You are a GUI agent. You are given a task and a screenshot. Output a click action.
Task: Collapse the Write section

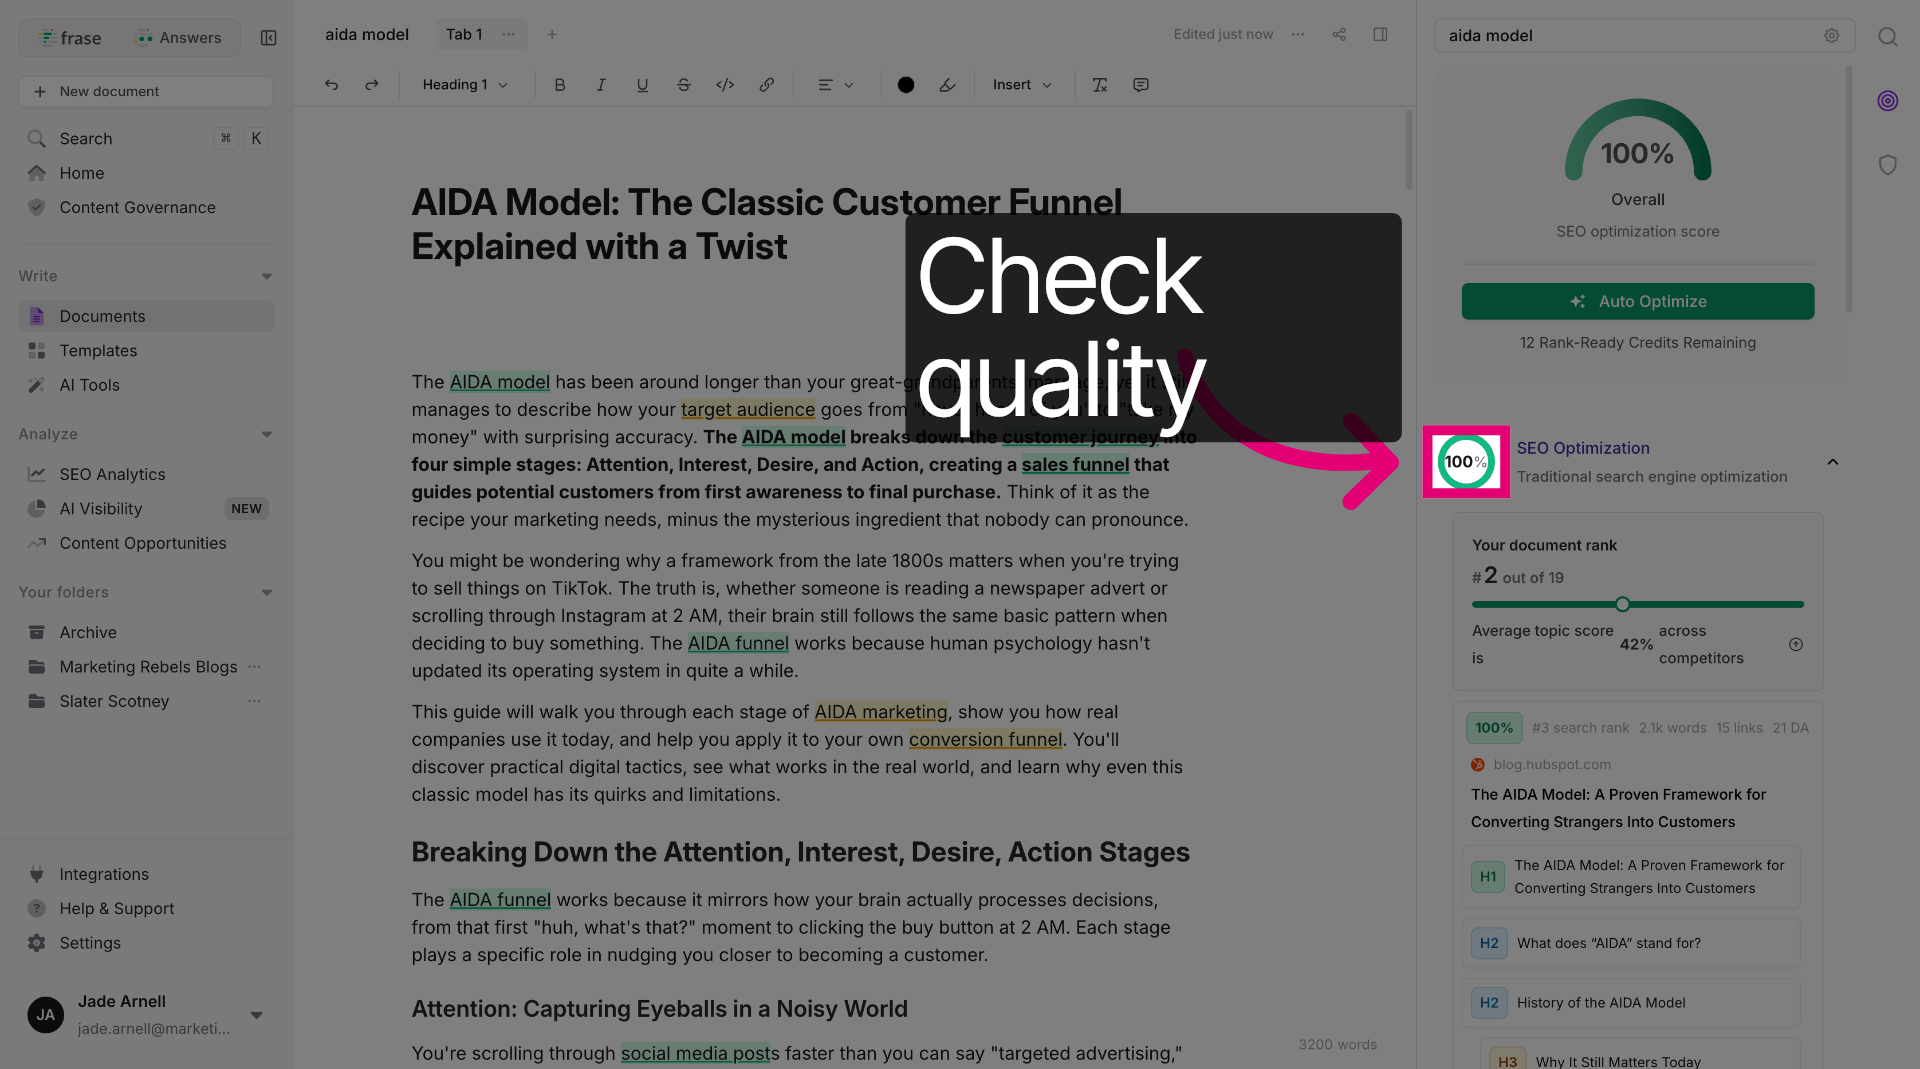(x=267, y=276)
